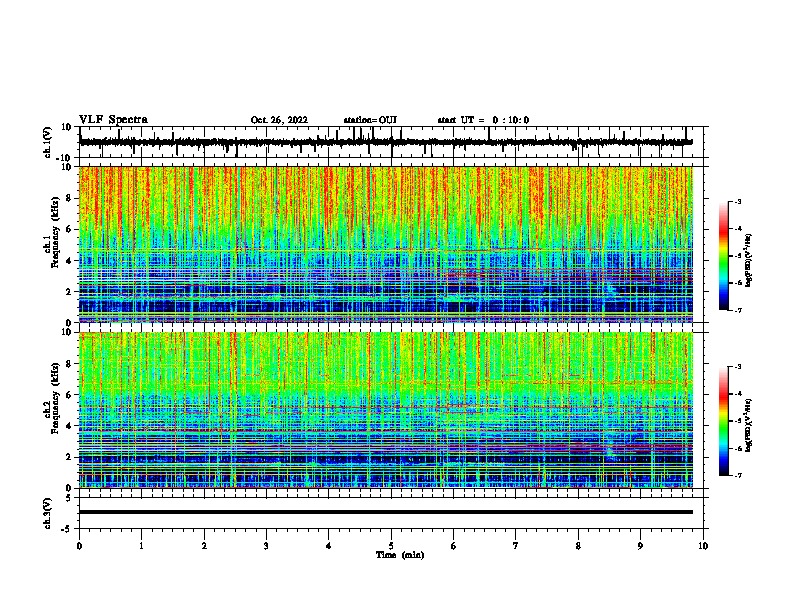Viewport: 792px width, 612px height.
Task: Click the time axis tick label "1"
Action: [142, 546]
